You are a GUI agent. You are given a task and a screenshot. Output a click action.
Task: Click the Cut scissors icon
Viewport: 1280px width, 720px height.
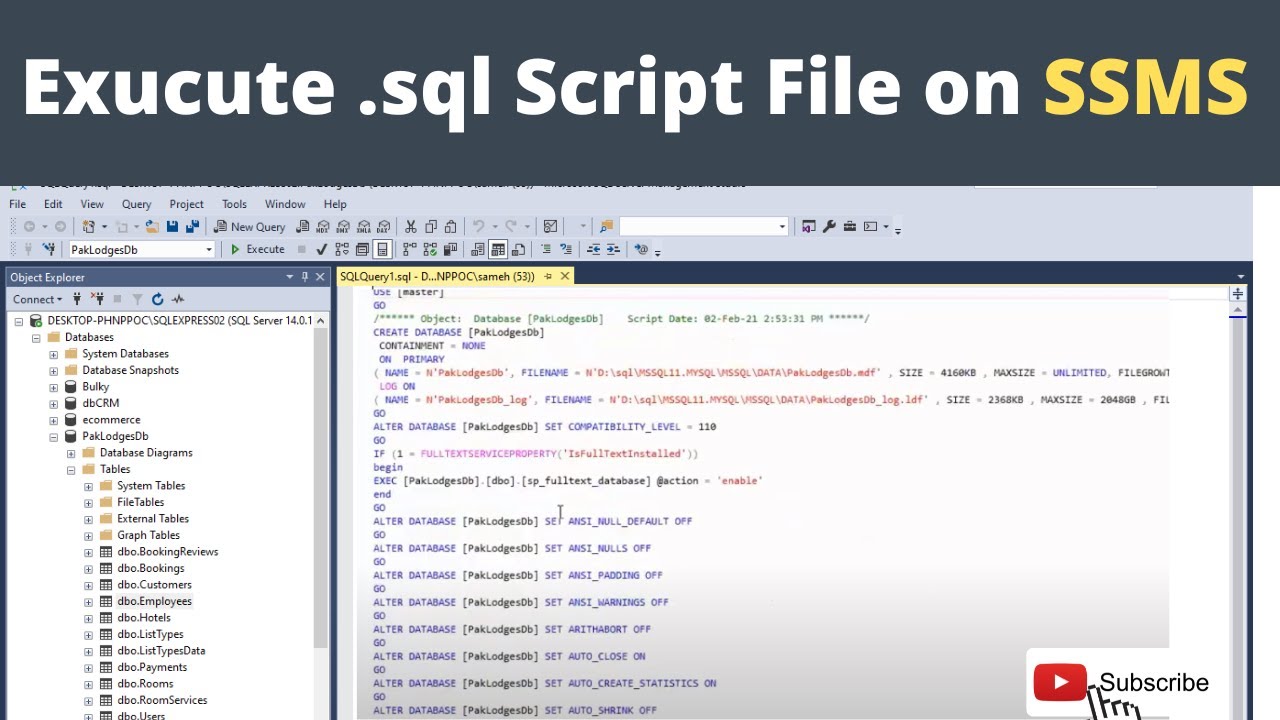click(x=410, y=227)
